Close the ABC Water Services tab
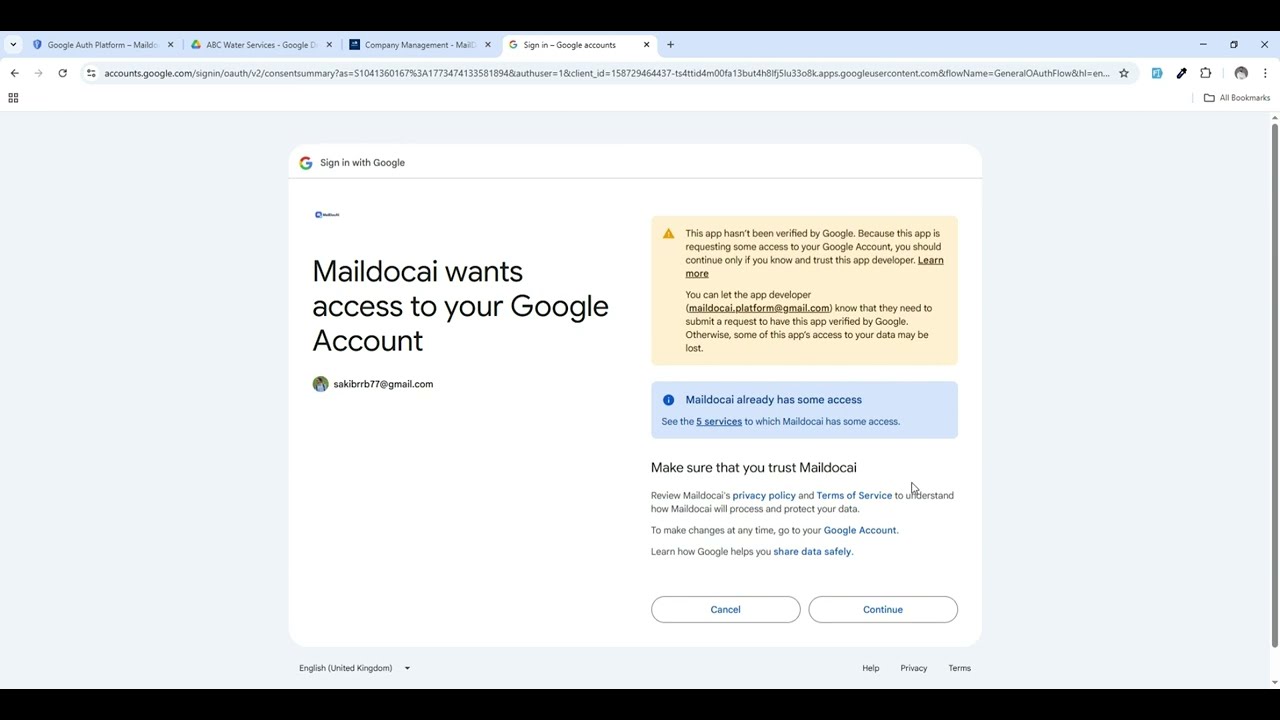 pyautogui.click(x=329, y=45)
